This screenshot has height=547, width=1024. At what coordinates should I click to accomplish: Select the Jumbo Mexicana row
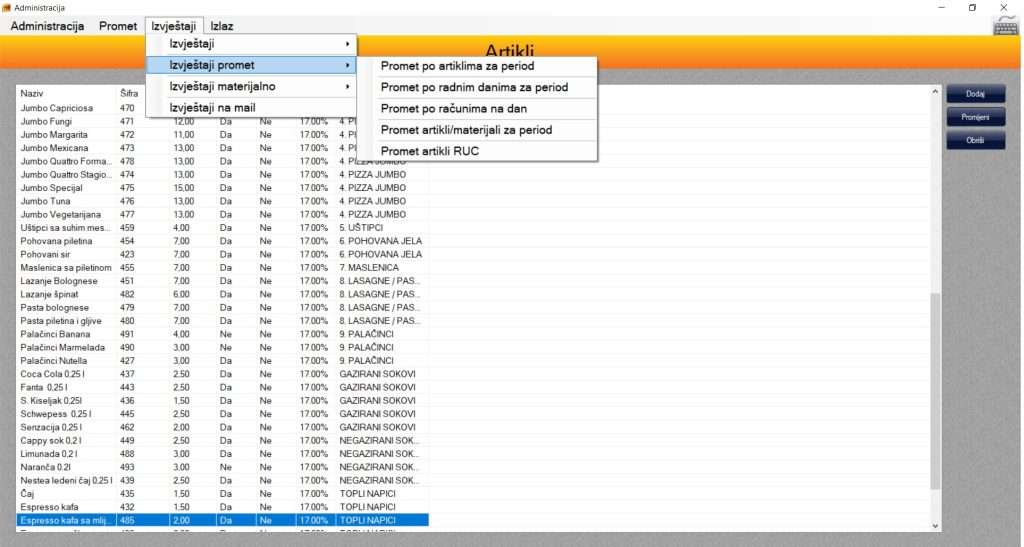coord(222,148)
